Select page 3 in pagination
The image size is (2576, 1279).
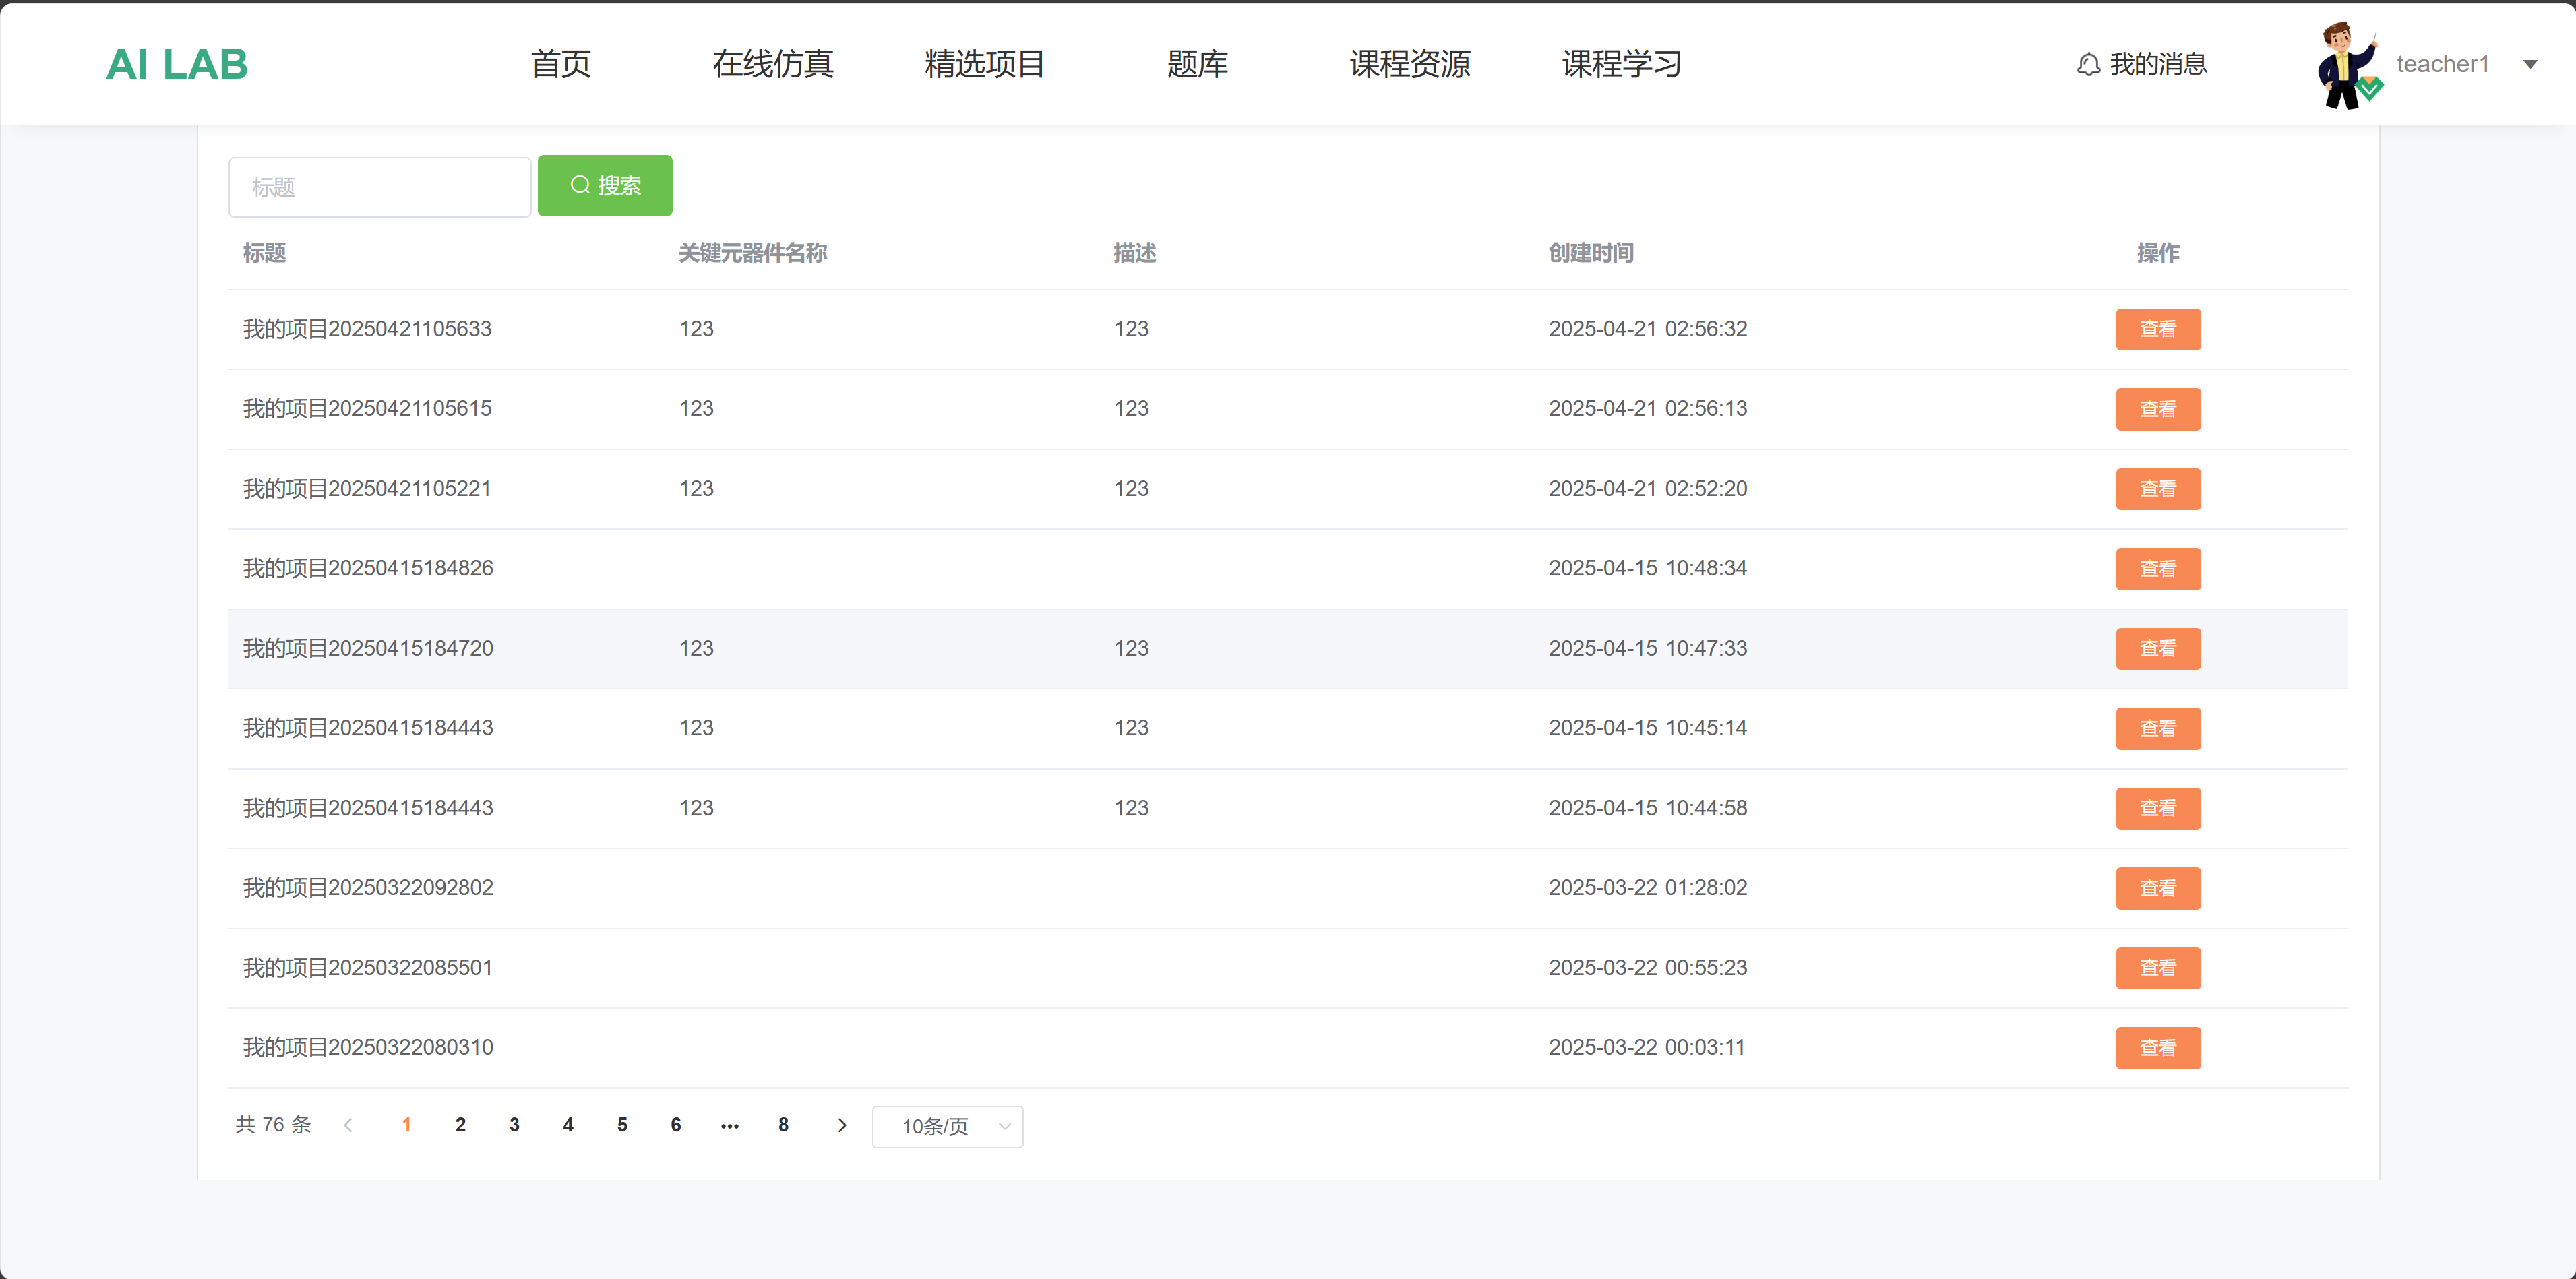point(514,1125)
